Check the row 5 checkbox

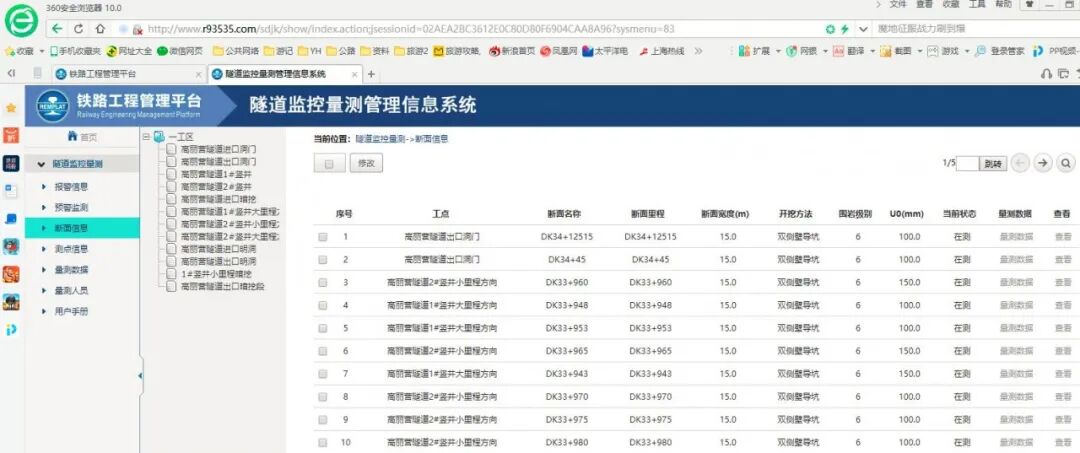(x=322, y=328)
